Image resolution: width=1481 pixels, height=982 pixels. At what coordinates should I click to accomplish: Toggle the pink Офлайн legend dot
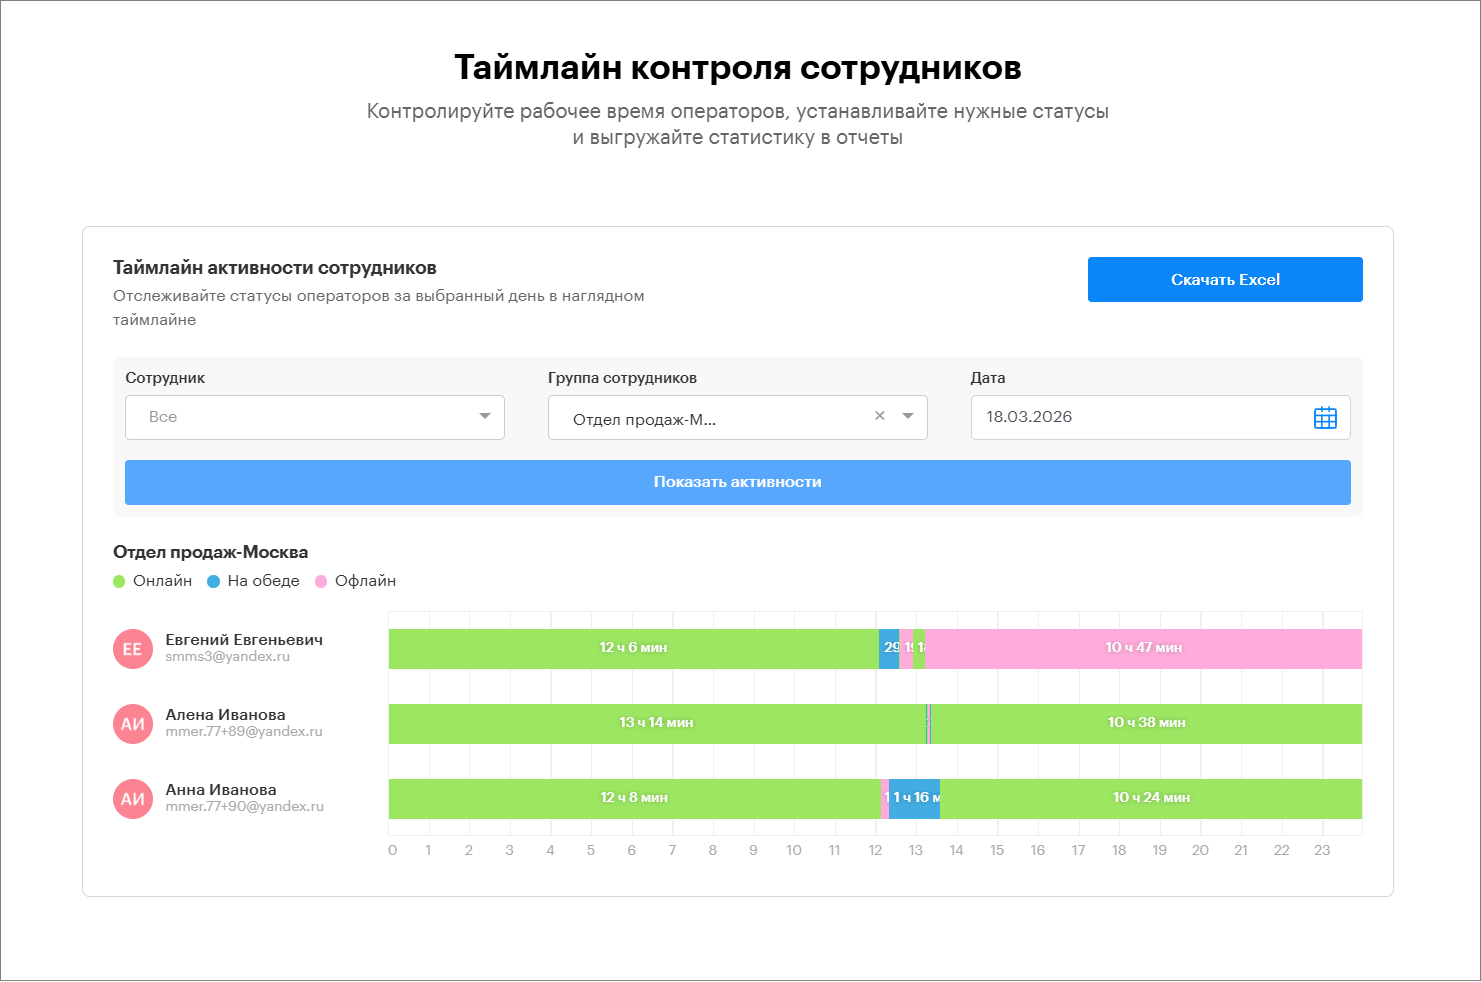pyautogui.click(x=321, y=582)
